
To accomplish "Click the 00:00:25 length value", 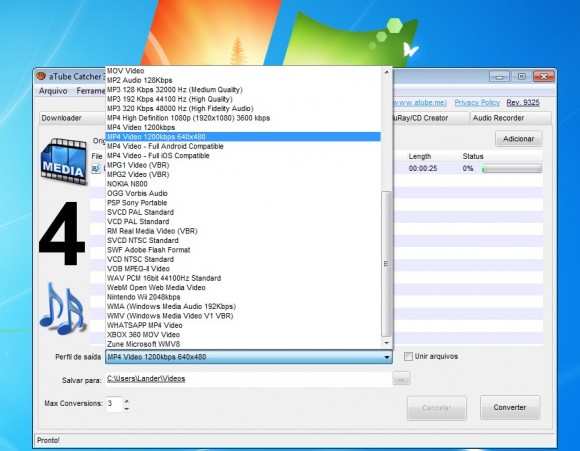I will 423,169.
